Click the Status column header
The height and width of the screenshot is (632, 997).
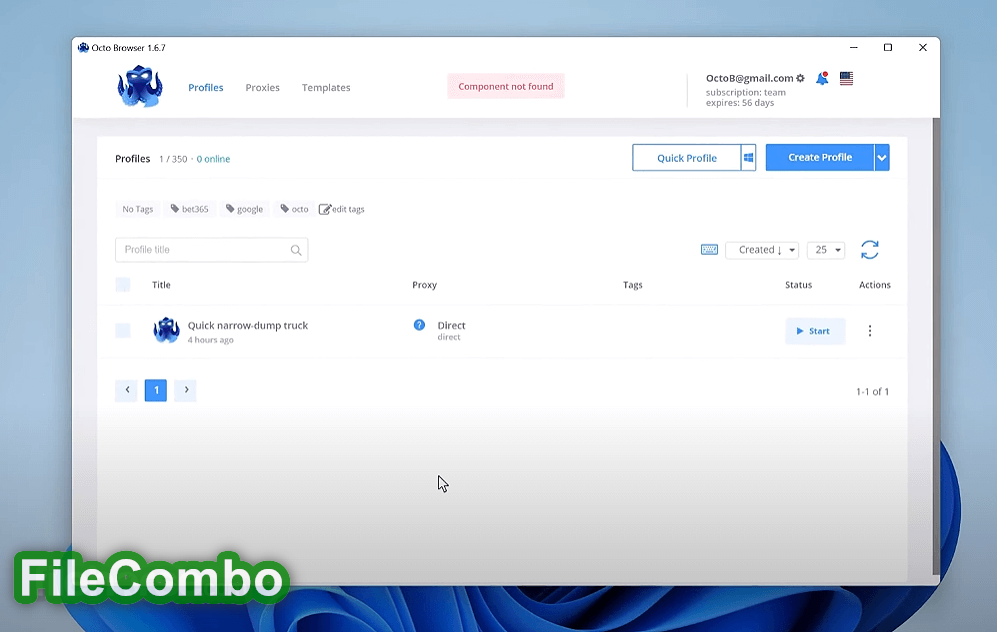[798, 285]
